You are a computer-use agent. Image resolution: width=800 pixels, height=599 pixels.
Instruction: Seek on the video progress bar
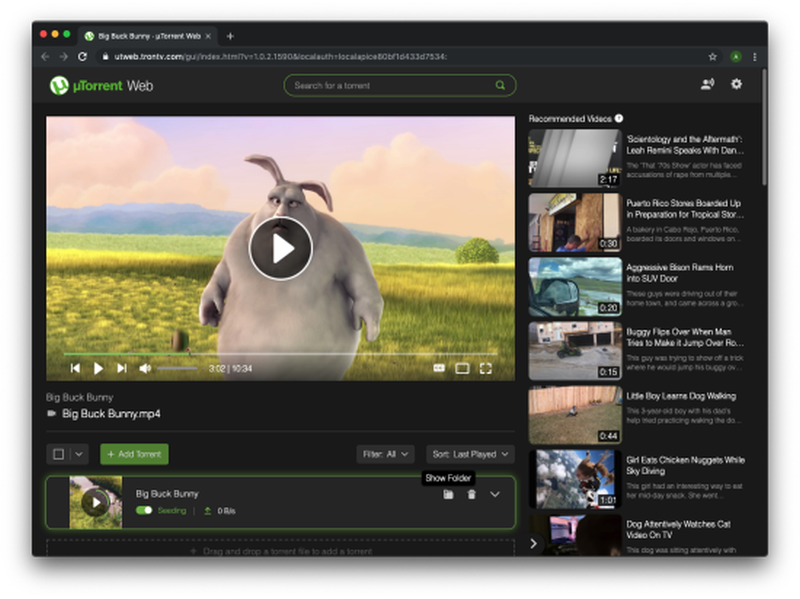pos(281,353)
